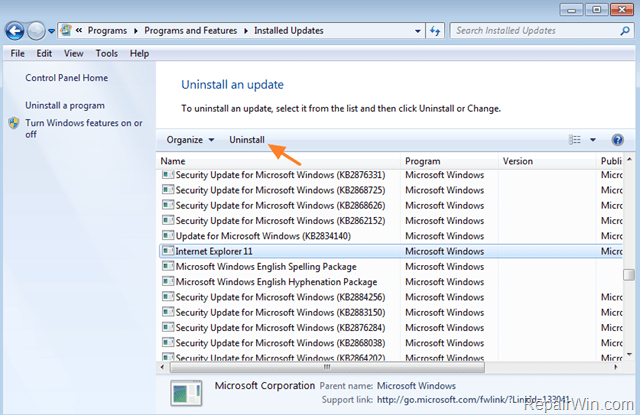Select Internet Explorer 11 row
The width and height of the screenshot is (640, 415).
(x=391, y=251)
